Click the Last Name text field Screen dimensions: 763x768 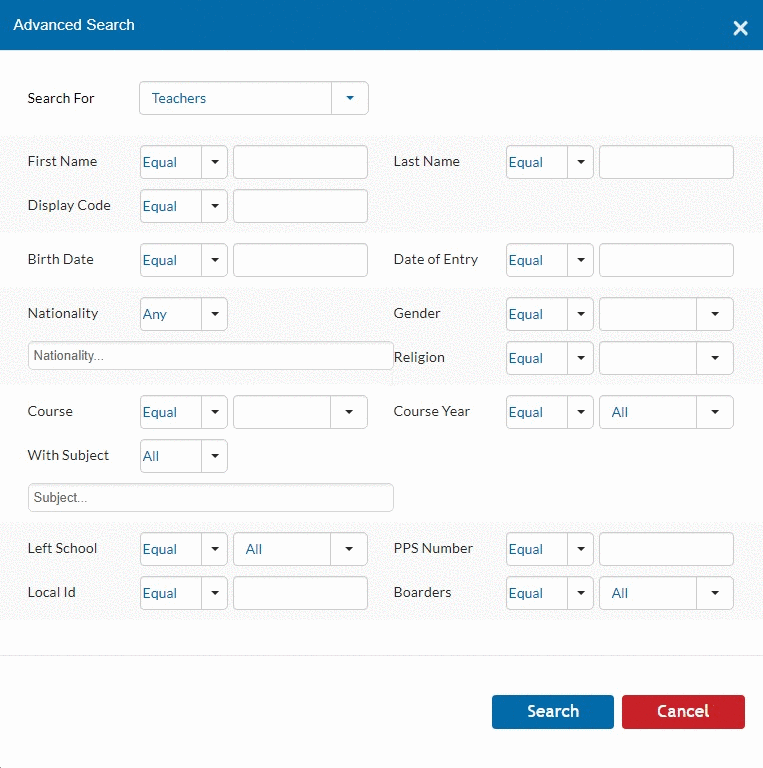[666, 162]
